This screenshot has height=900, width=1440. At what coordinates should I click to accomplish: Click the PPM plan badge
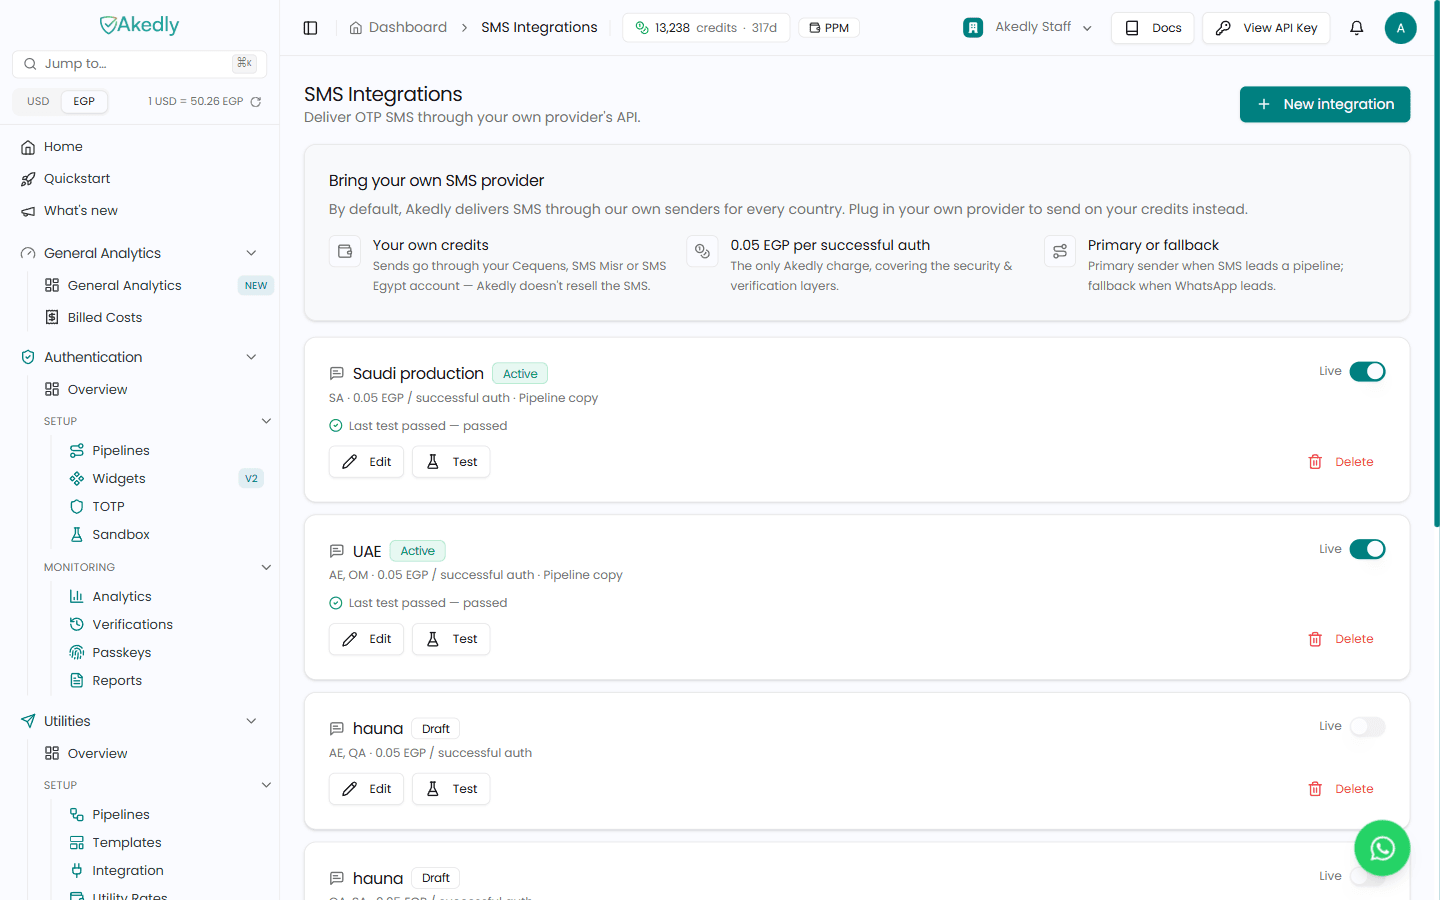(829, 28)
